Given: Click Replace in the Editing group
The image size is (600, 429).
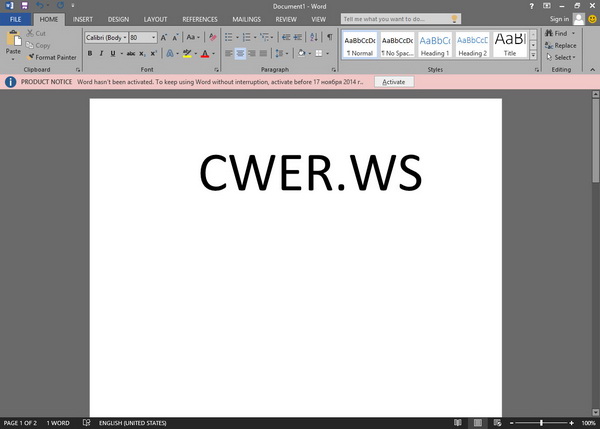Looking at the screenshot, I should click(561, 46).
